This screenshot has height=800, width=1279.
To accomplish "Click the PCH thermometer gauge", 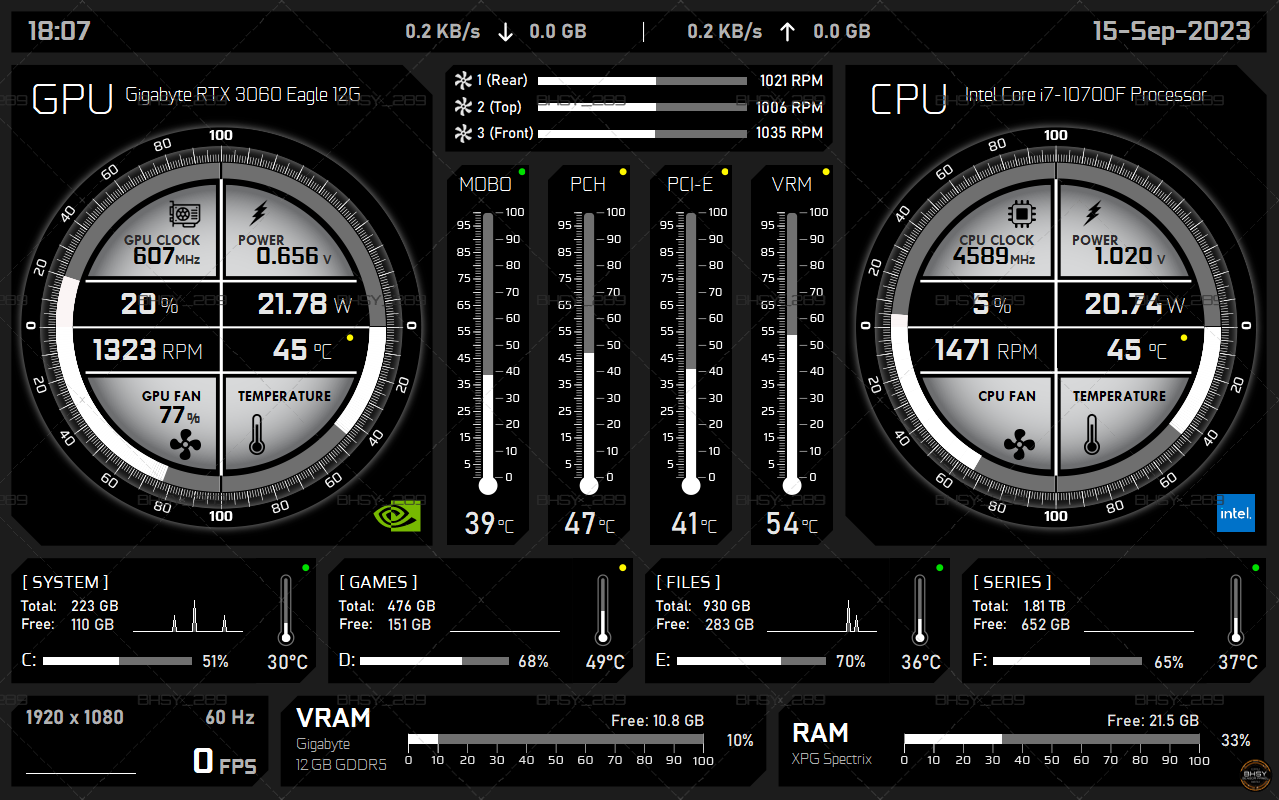I will tap(589, 353).
